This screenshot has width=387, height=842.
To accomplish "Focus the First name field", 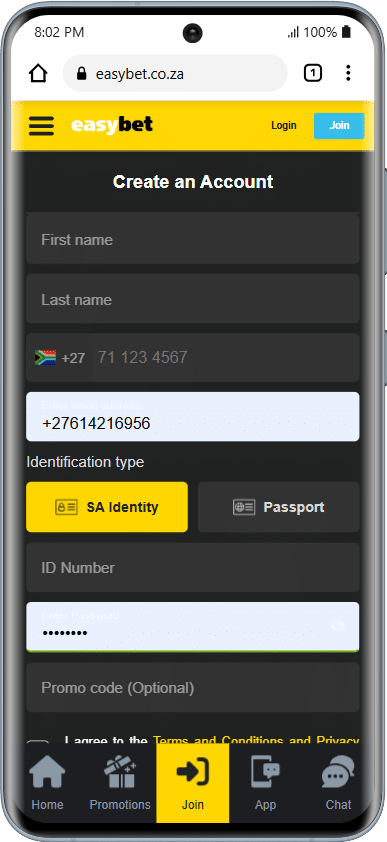I will [x=193, y=239].
